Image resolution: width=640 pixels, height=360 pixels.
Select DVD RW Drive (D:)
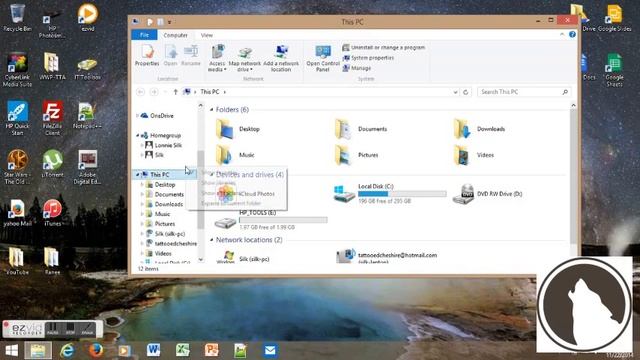488,193
